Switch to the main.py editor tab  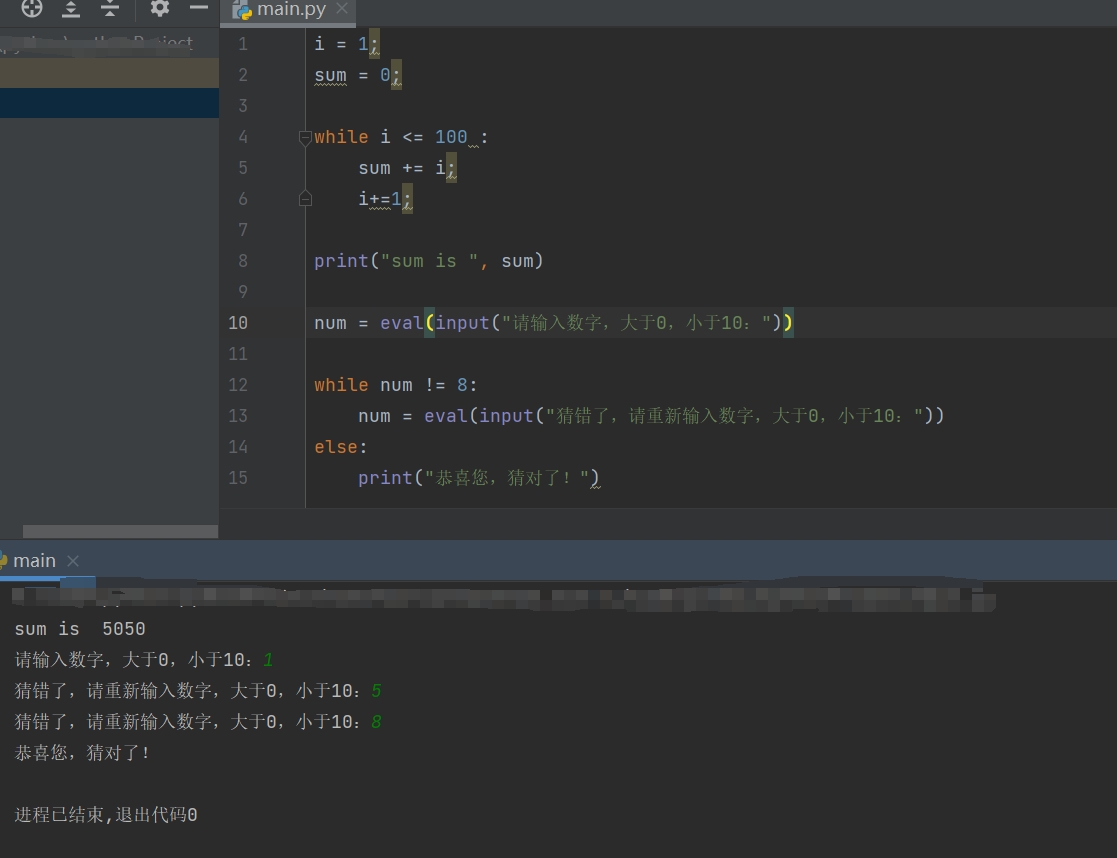click(x=289, y=11)
